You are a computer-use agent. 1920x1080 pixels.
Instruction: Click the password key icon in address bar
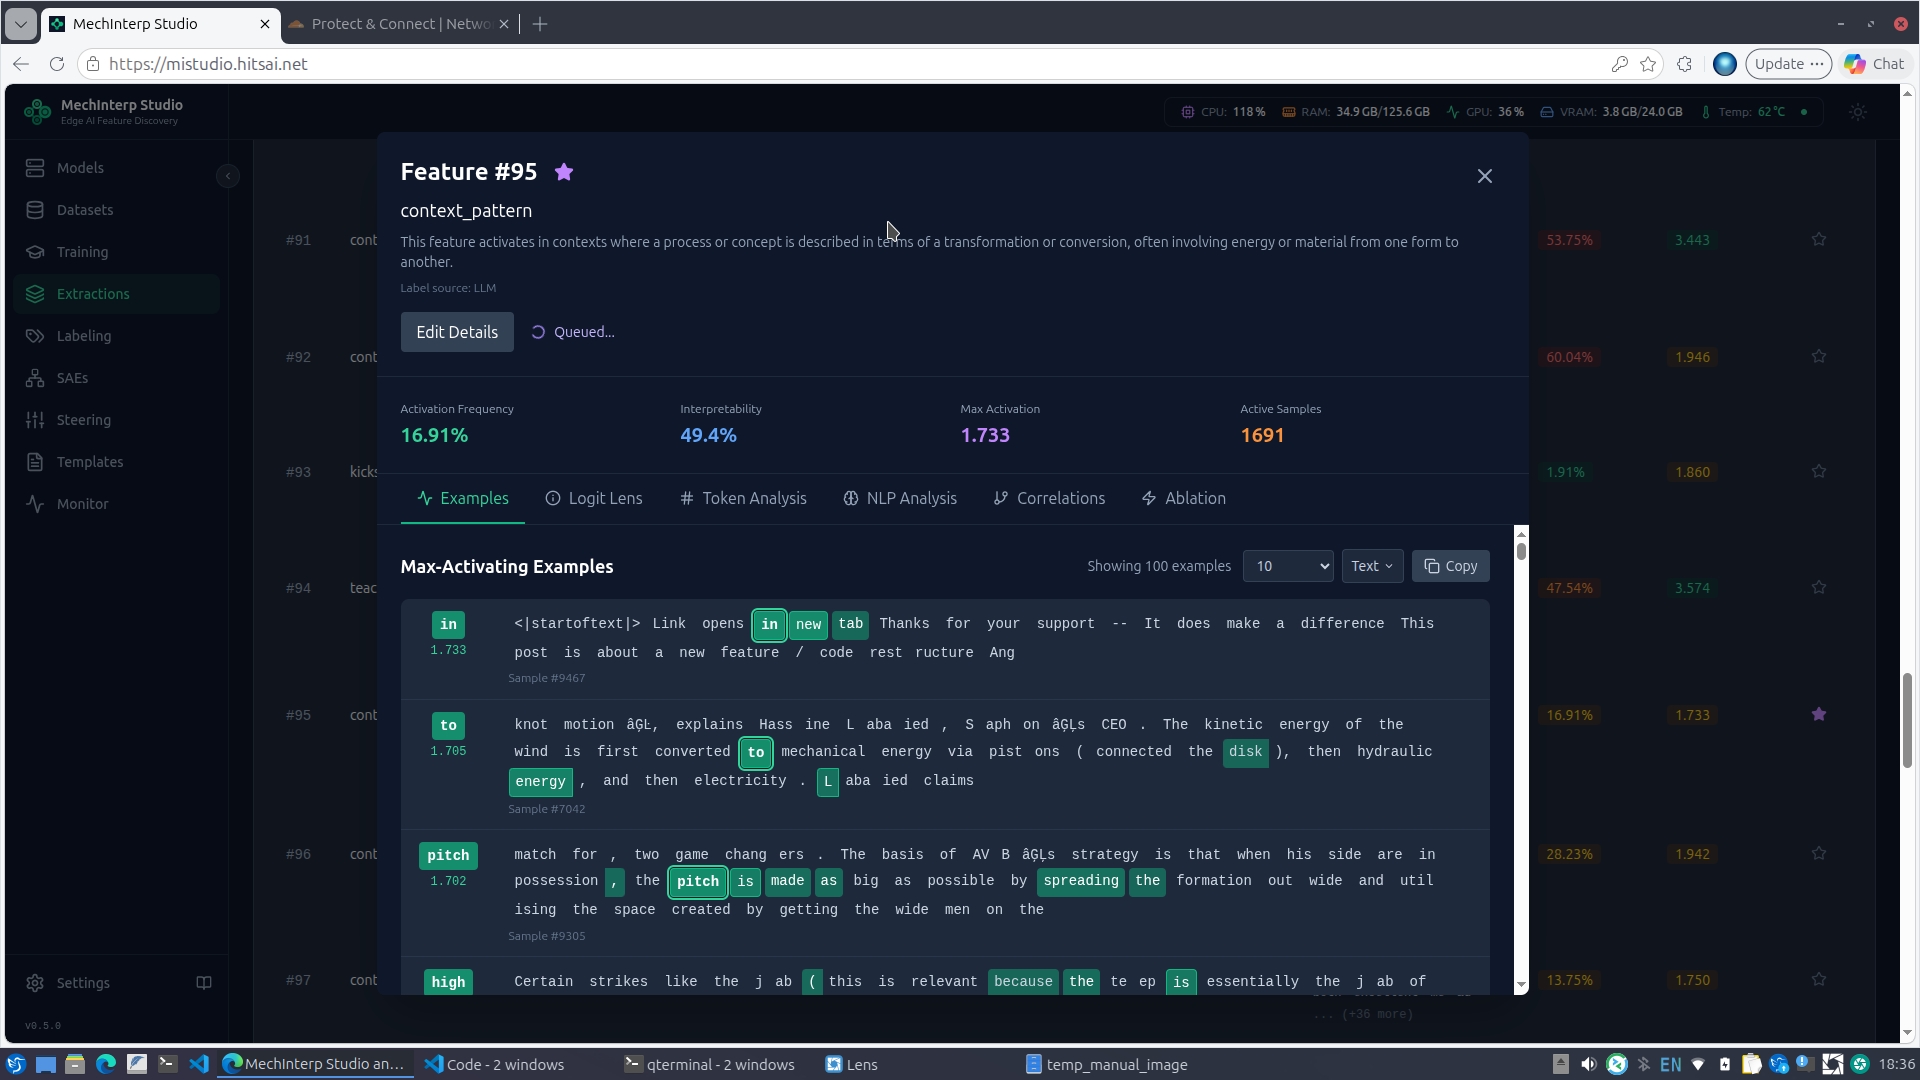pyautogui.click(x=1619, y=64)
